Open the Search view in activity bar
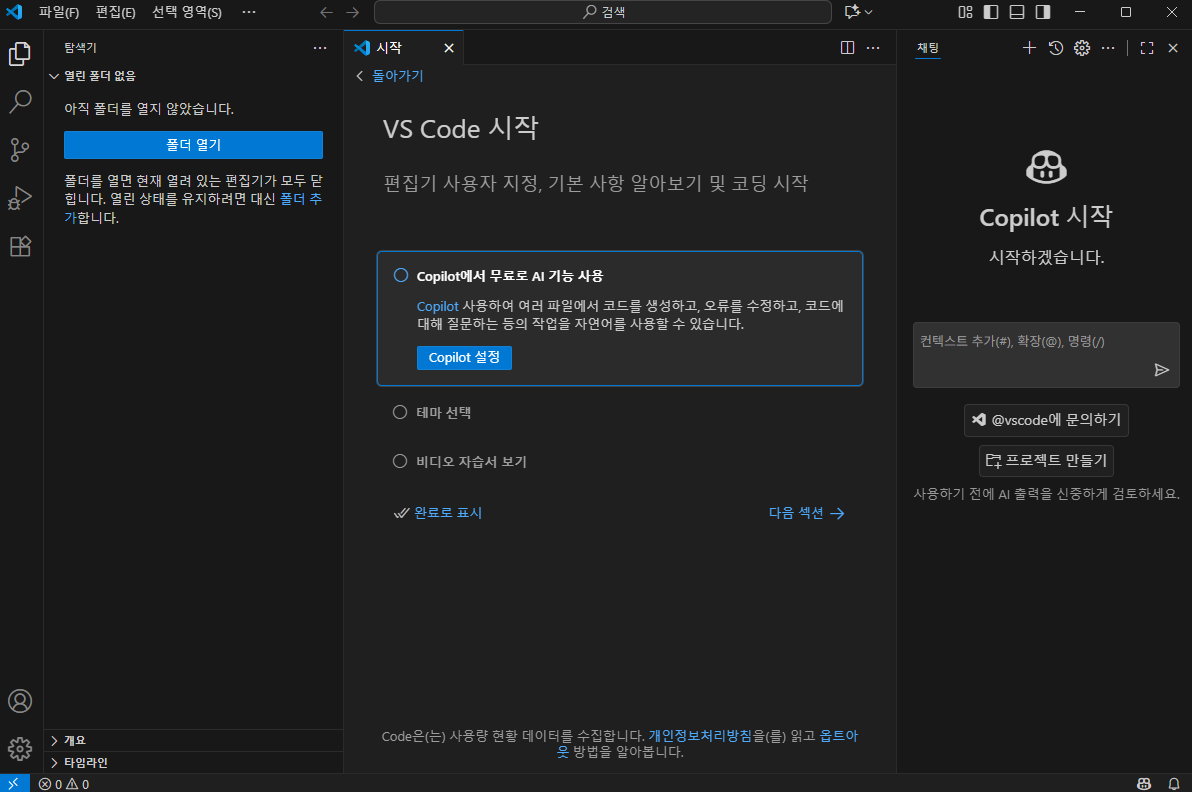Image resolution: width=1192 pixels, height=792 pixels. point(21,102)
